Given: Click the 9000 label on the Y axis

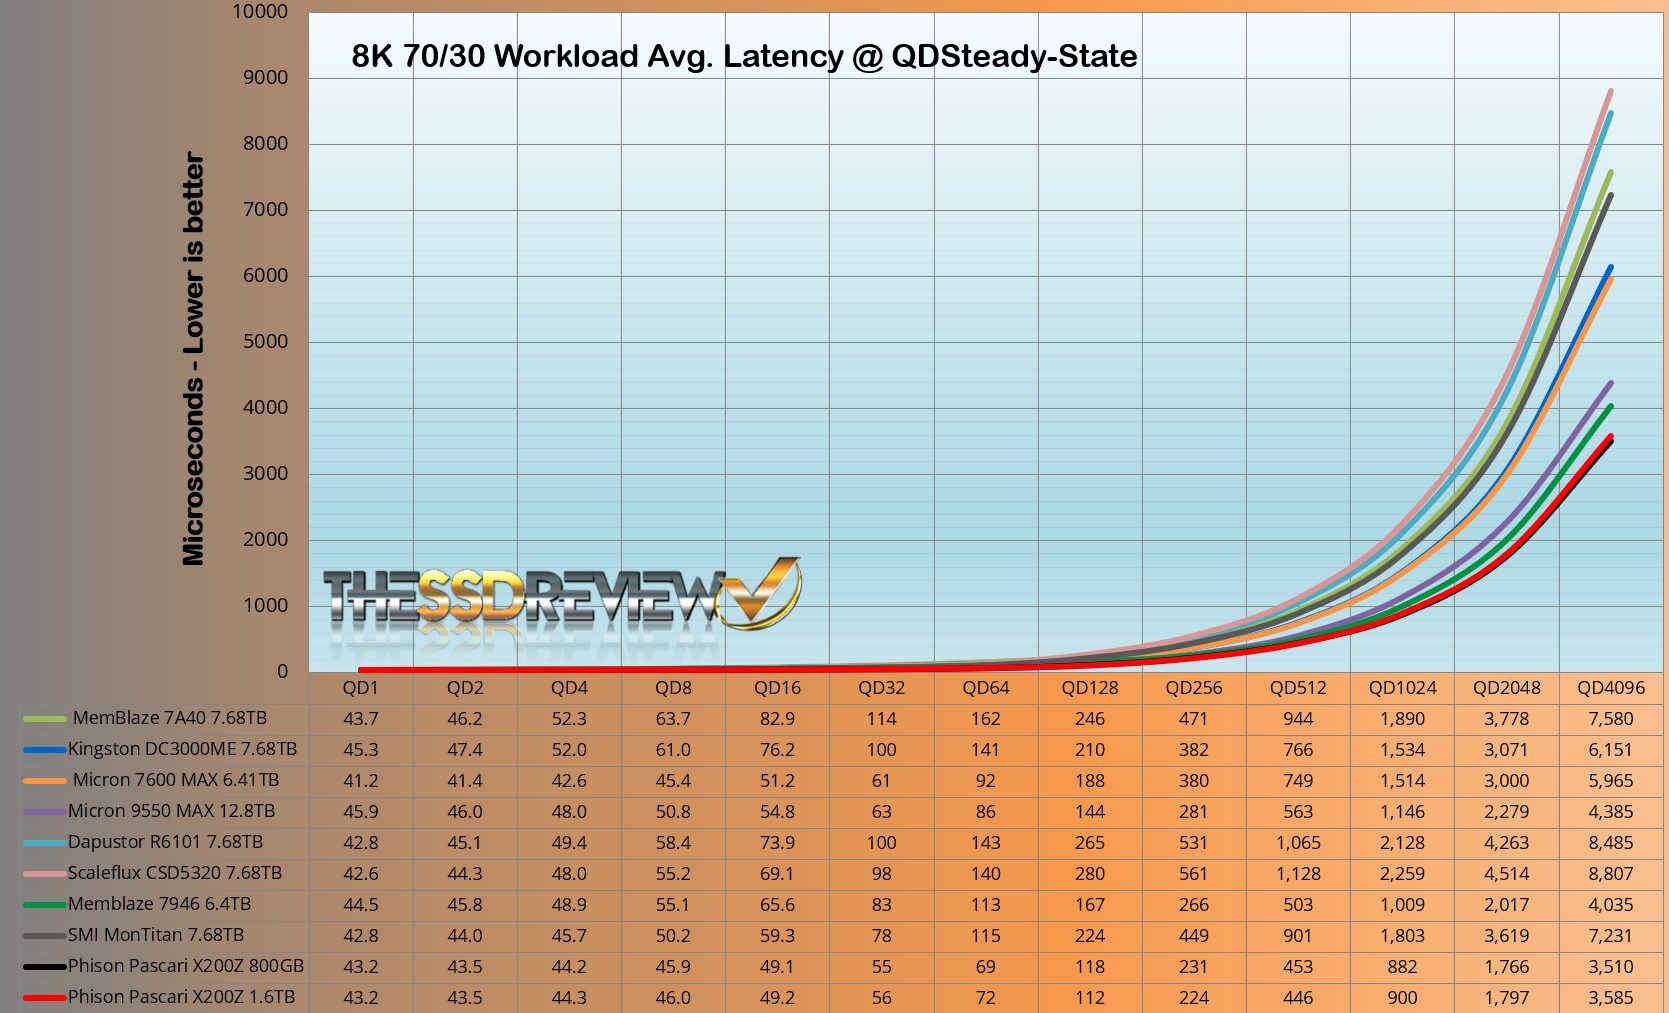Looking at the screenshot, I should 265,78.
